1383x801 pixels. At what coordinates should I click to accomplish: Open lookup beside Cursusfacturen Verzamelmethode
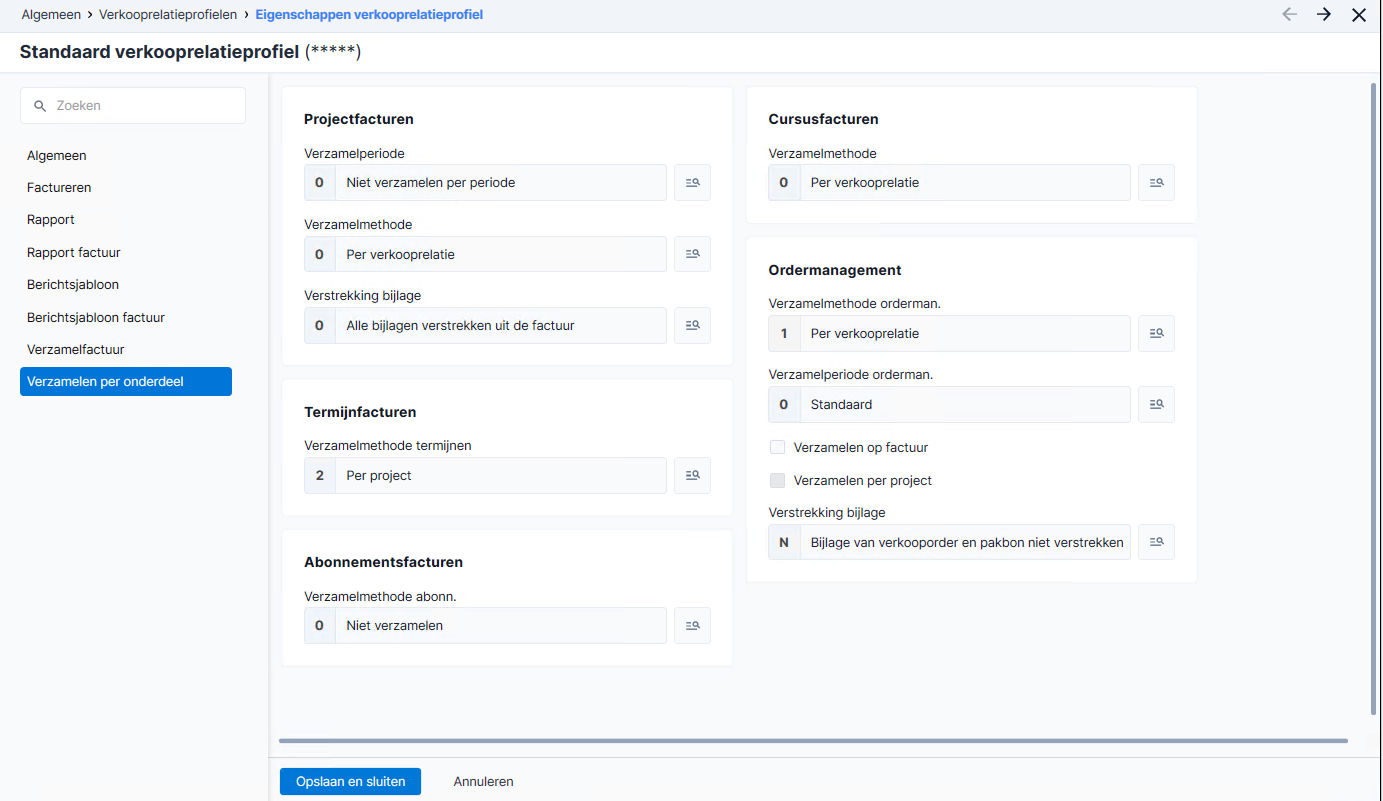1156,183
